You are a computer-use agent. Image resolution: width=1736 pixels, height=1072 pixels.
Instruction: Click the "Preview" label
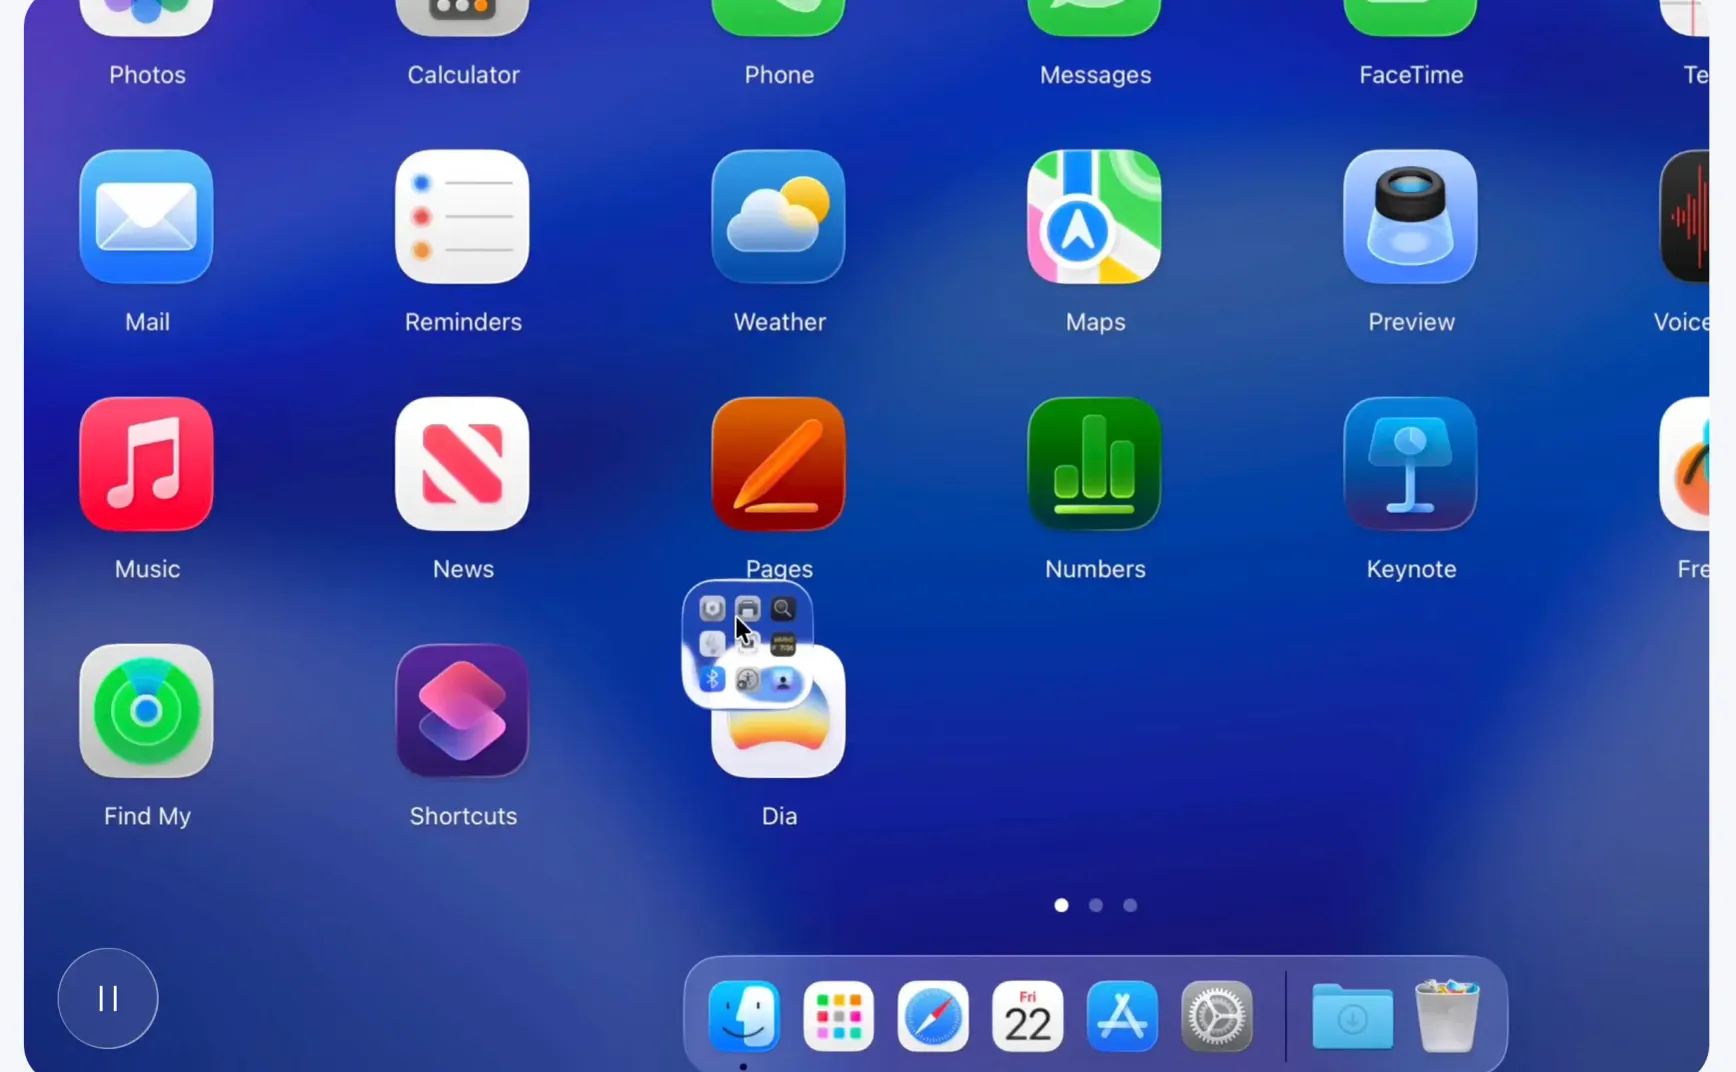click(1411, 322)
